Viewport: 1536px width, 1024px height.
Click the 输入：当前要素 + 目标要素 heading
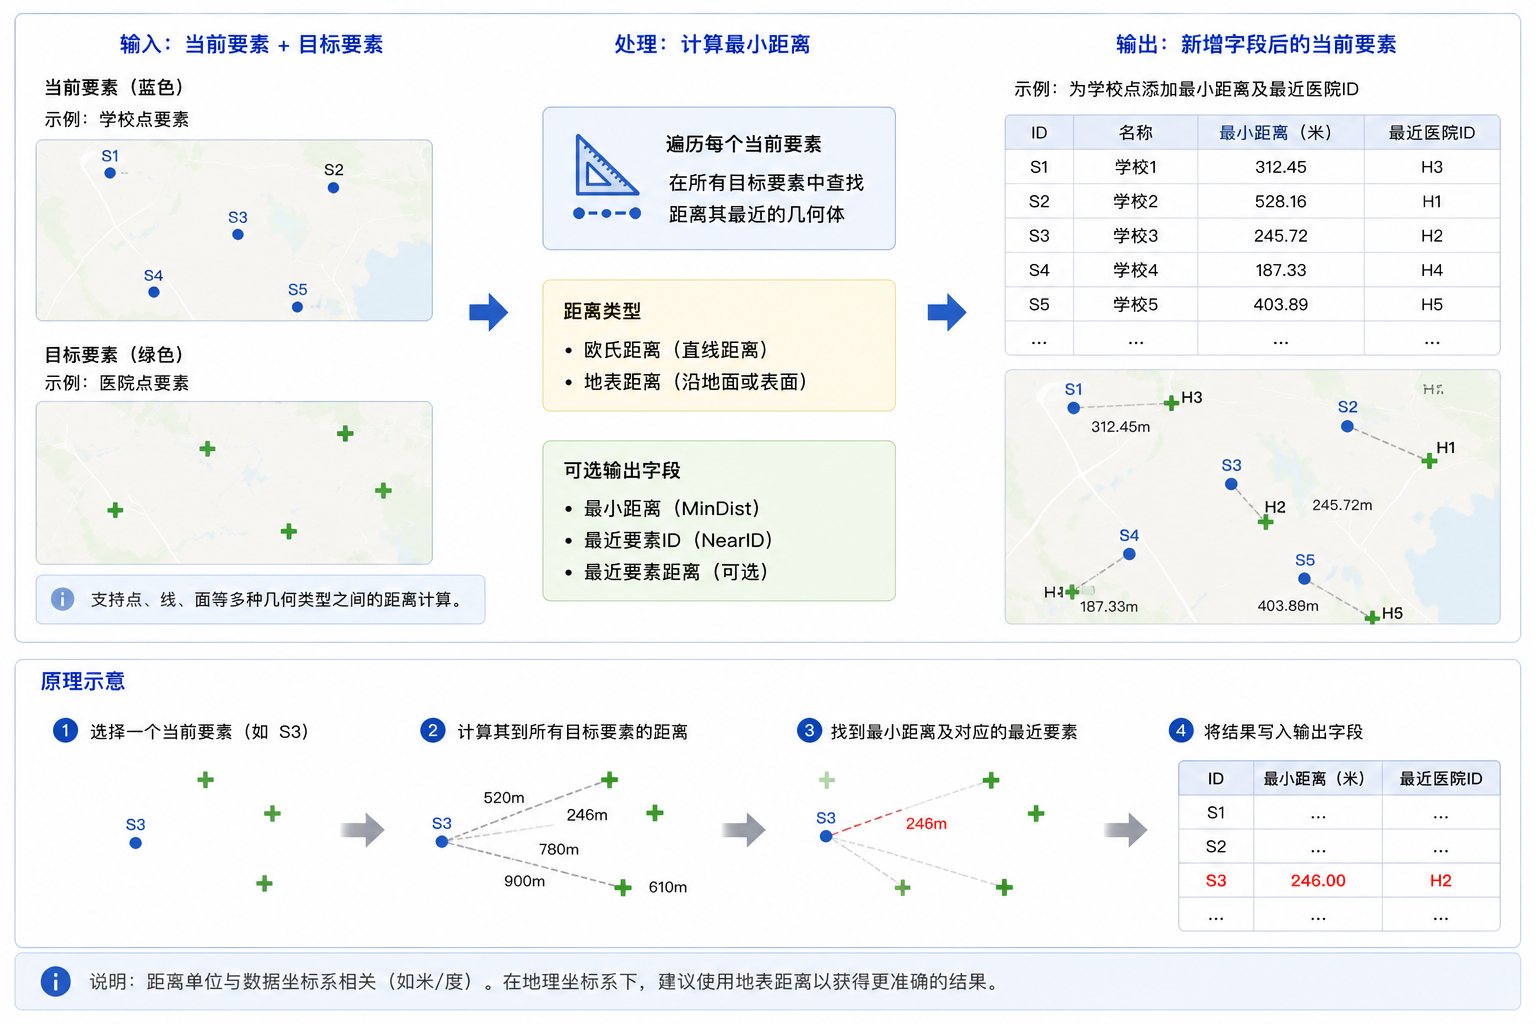251,44
